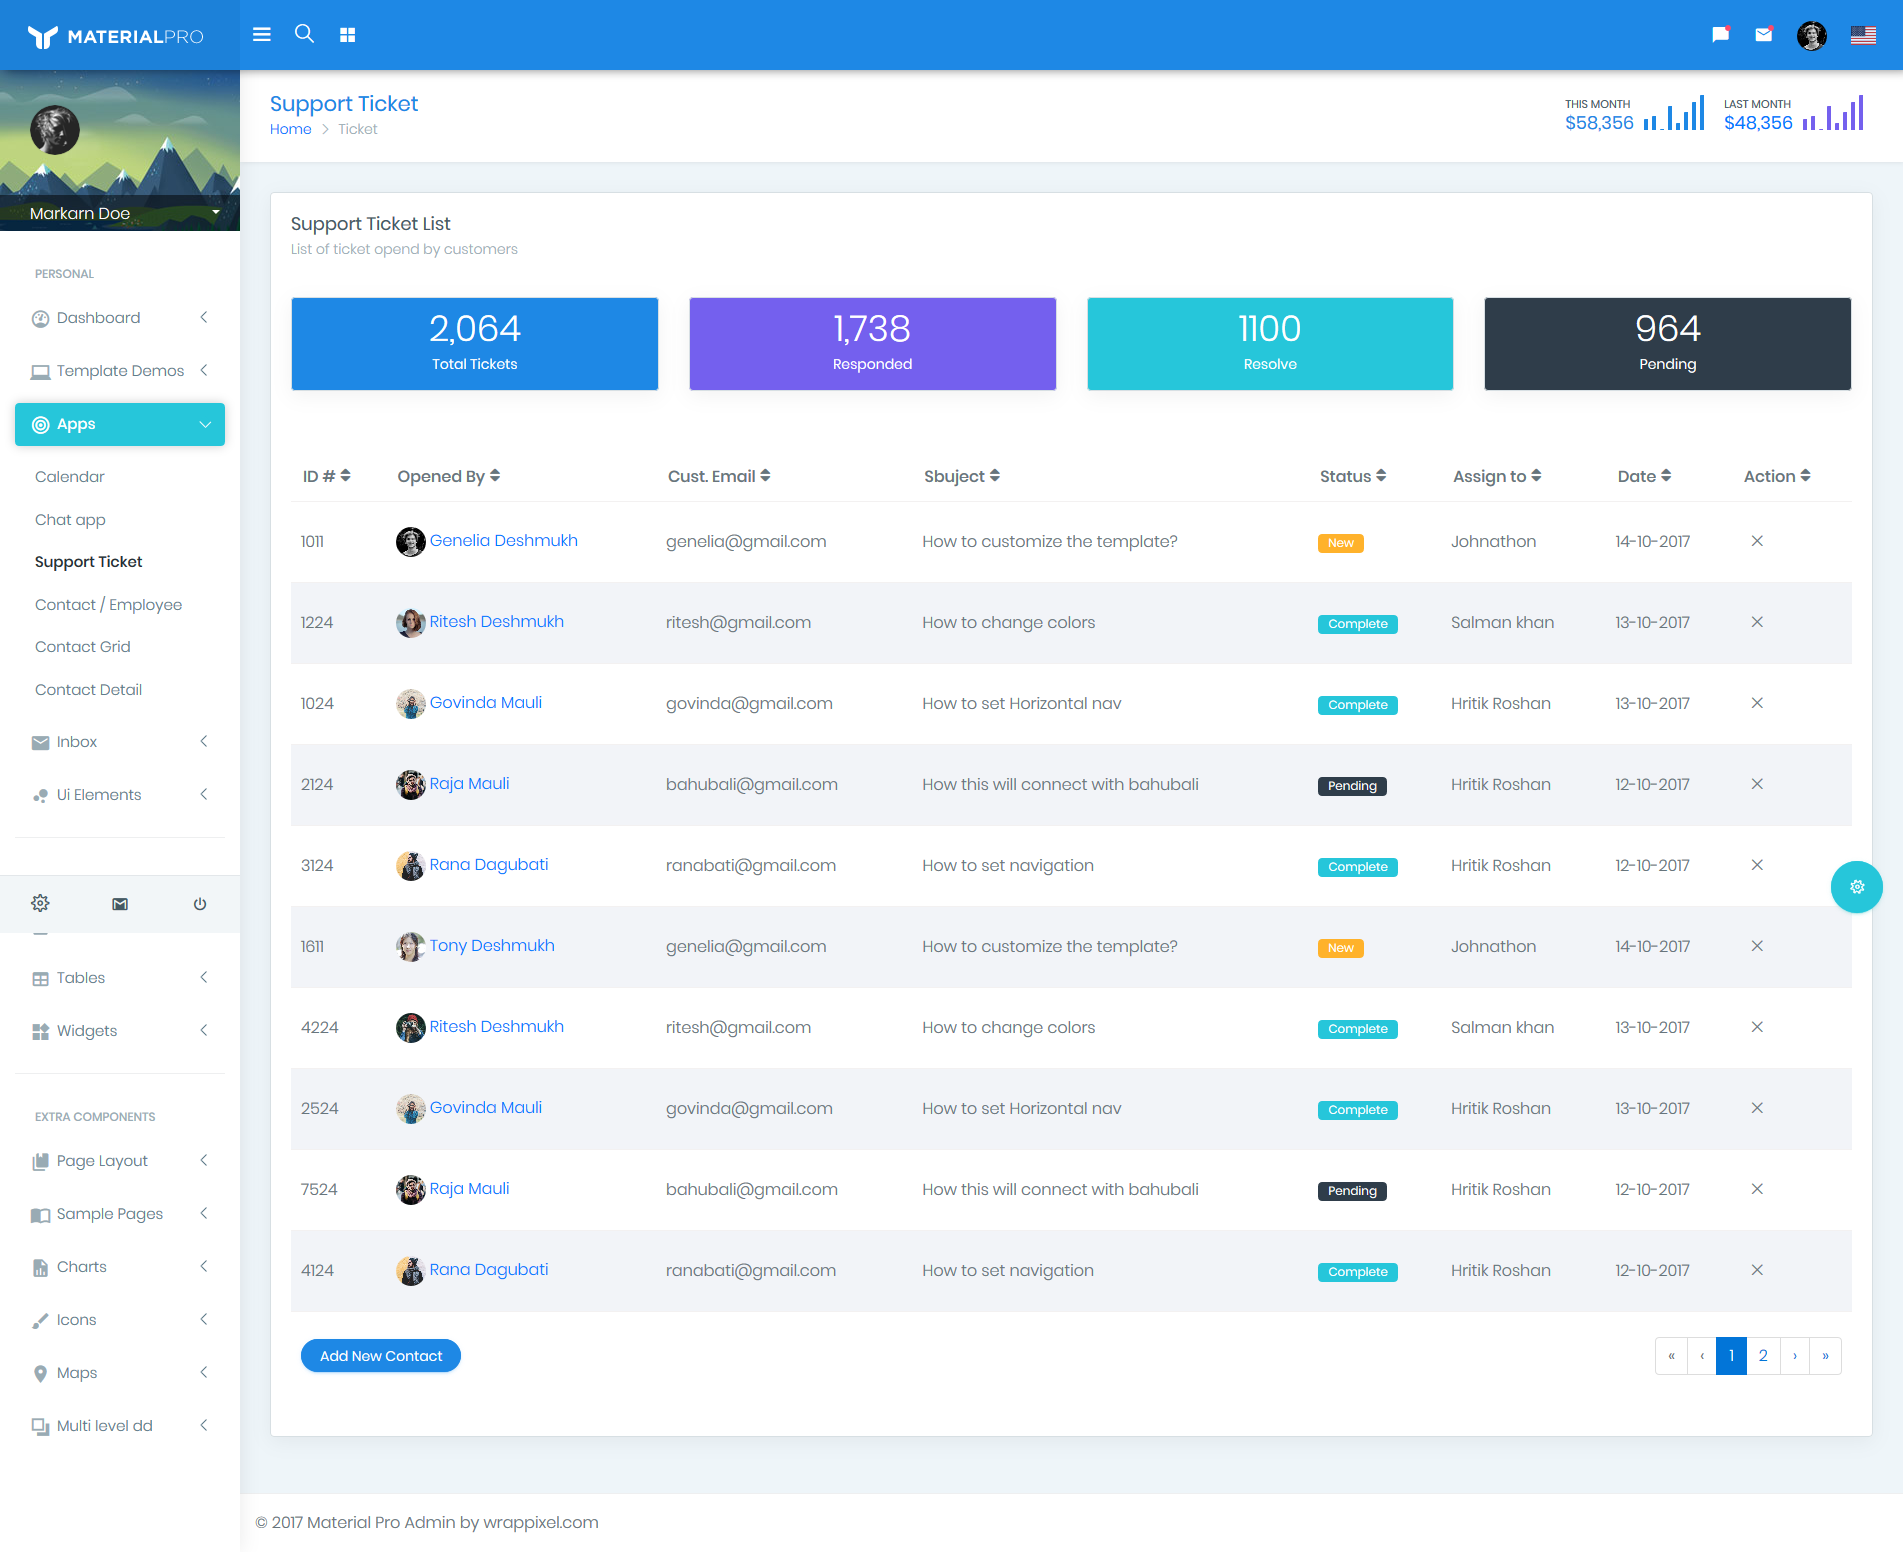Open the mail envelope icon in header
1903x1552 pixels.
pyautogui.click(x=1763, y=35)
